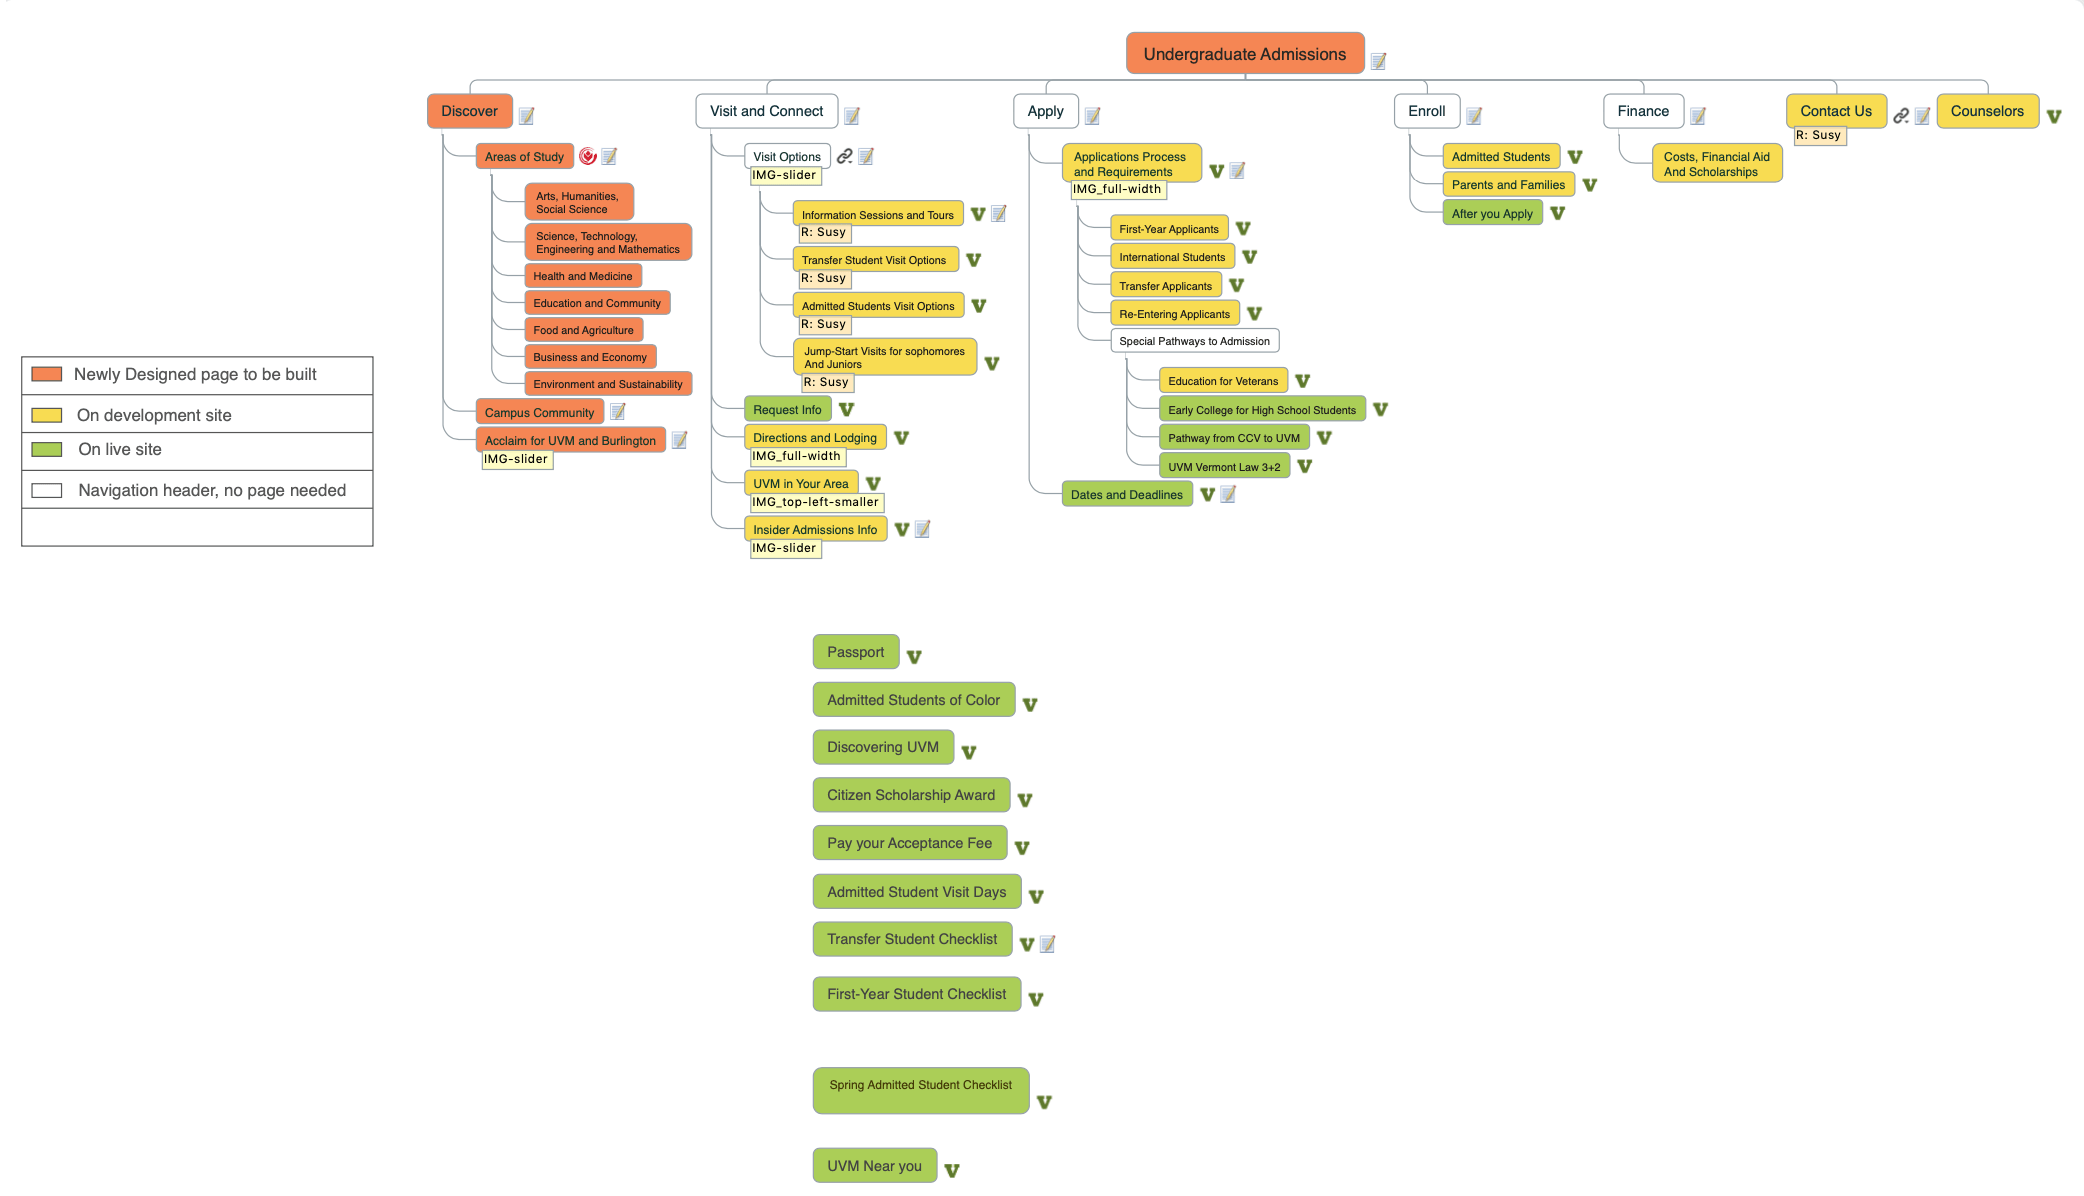Select the Undergraduate Admissions root node
2084x1196 pixels.
1245,54
